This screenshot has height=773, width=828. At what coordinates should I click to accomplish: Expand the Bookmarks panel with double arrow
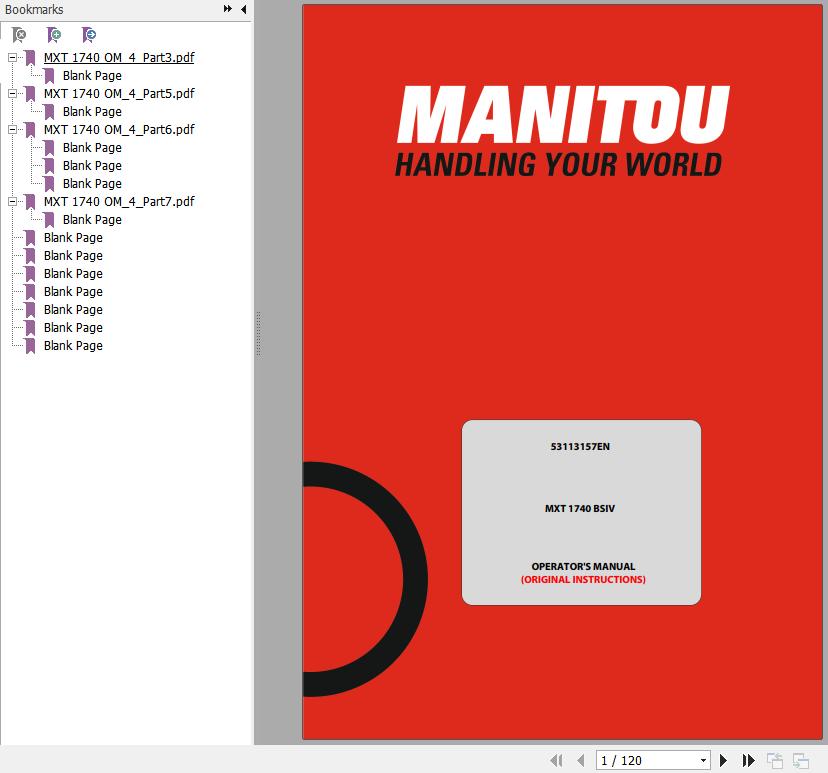(228, 9)
